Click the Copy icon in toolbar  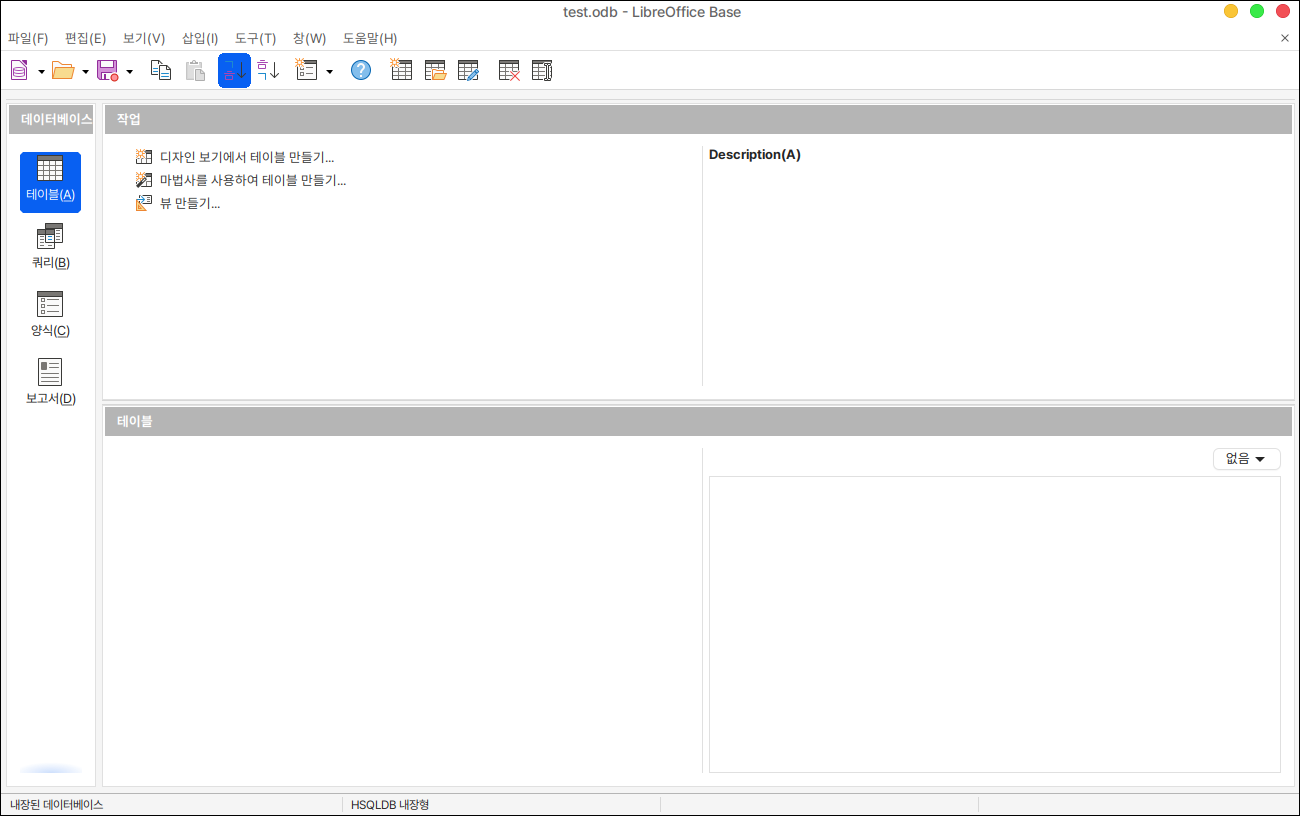(161, 71)
